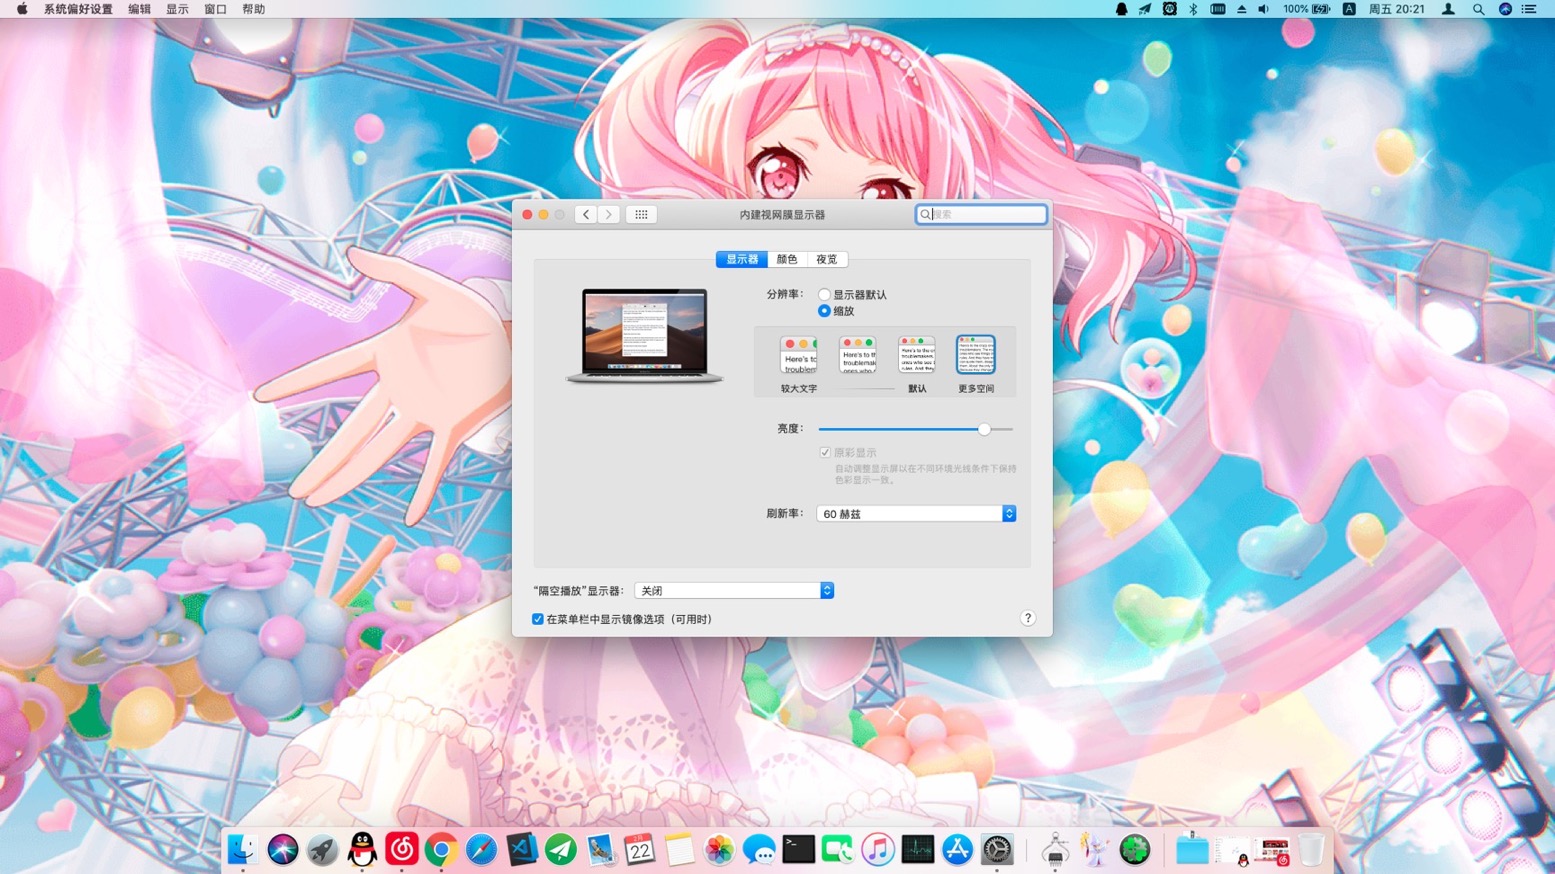Image resolution: width=1555 pixels, height=874 pixels.
Task: Open 显示 menu in menu bar
Action: pyautogui.click(x=177, y=9)
